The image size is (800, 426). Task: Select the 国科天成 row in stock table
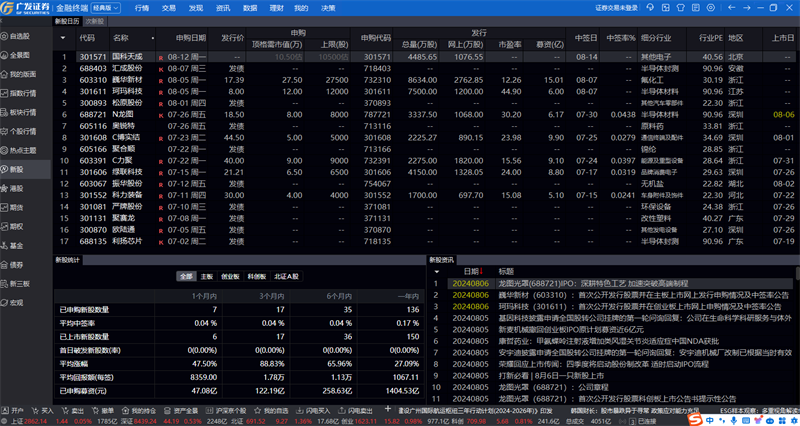tap(426, 57)
